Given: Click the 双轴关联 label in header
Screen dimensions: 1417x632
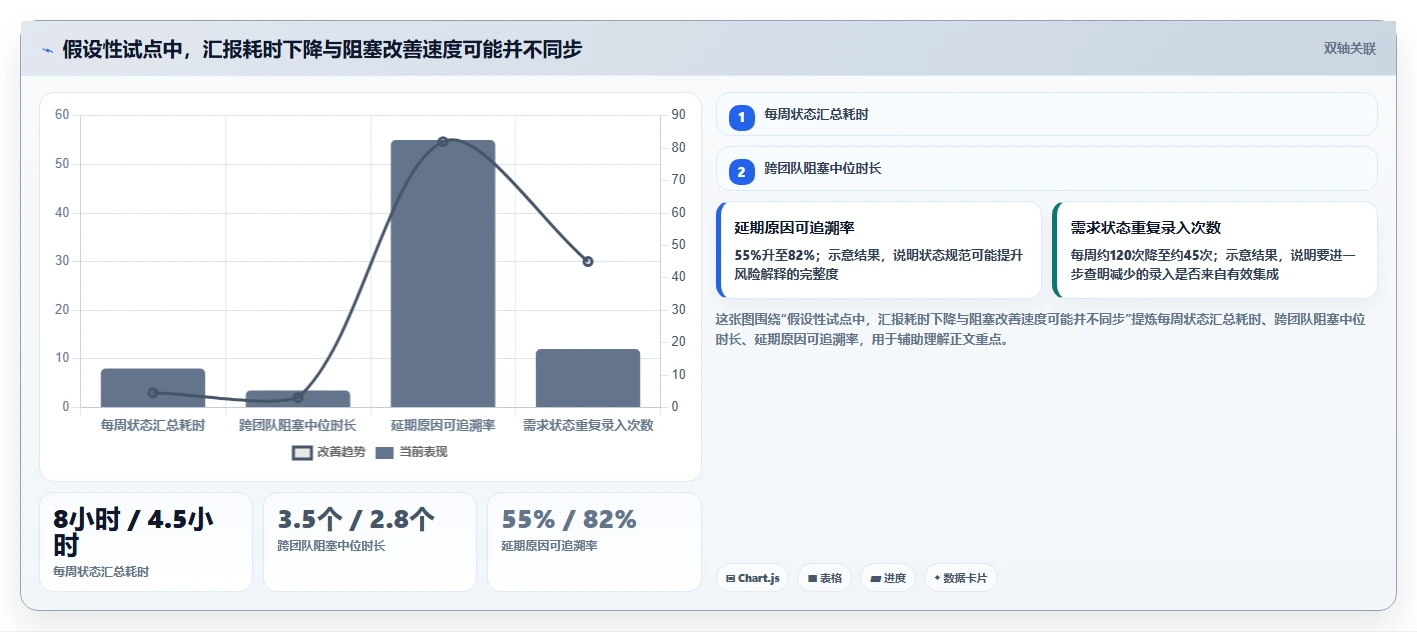Looking at the screenshot, I should 1349,48.
